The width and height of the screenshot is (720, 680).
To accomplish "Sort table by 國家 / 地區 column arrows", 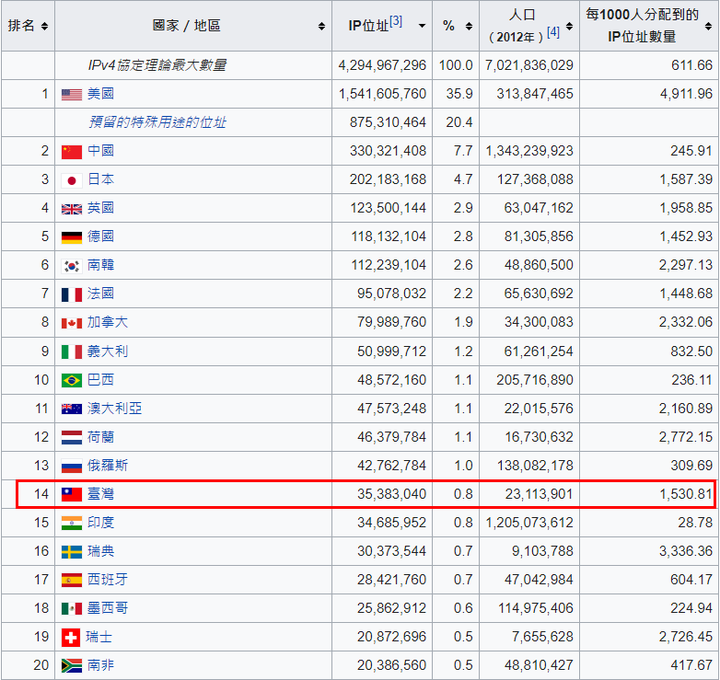I will [321, 26].
